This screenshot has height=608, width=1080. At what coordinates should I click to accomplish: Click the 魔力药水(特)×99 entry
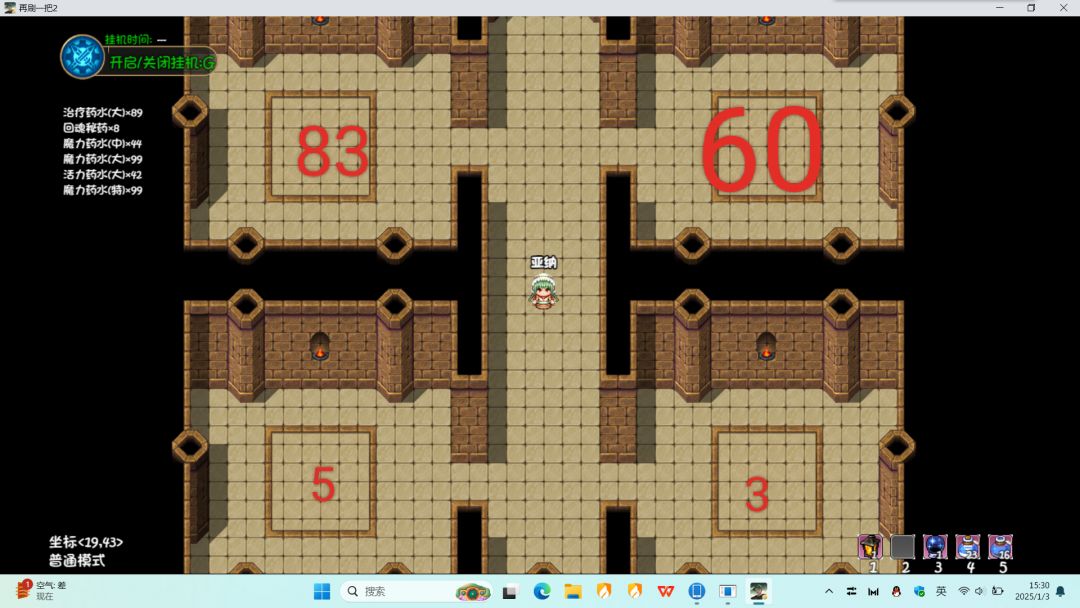pos(103,190)
